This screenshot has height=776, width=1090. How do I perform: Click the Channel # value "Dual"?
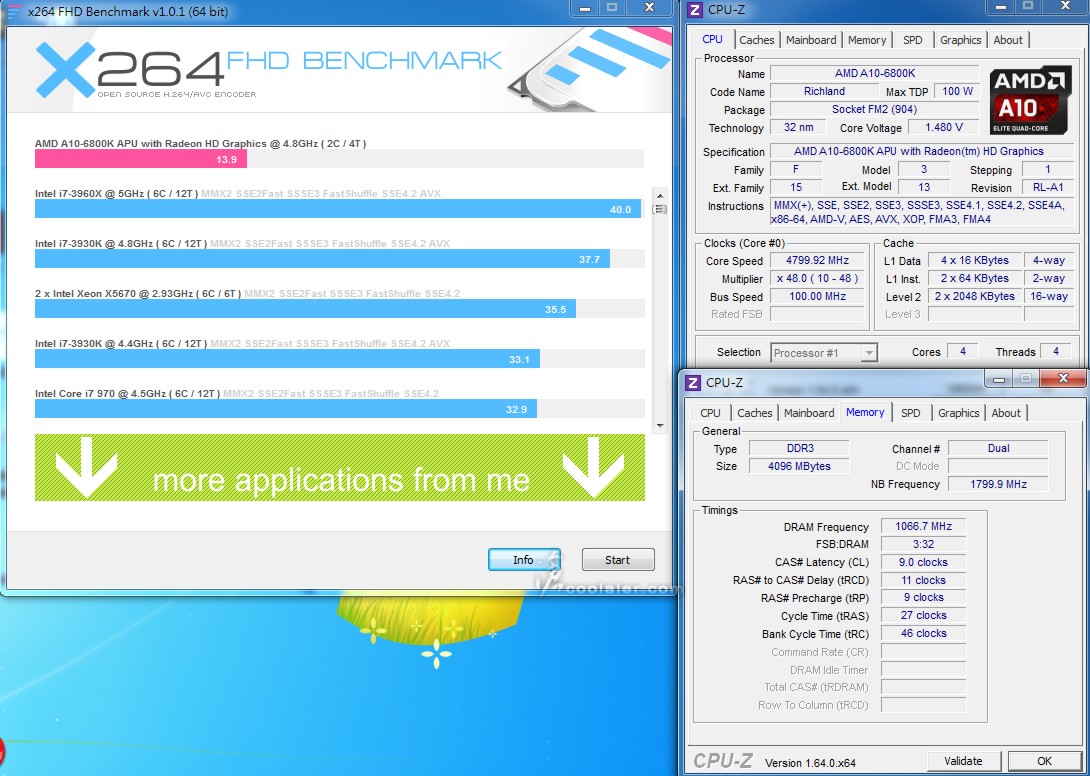pos(998,448)
